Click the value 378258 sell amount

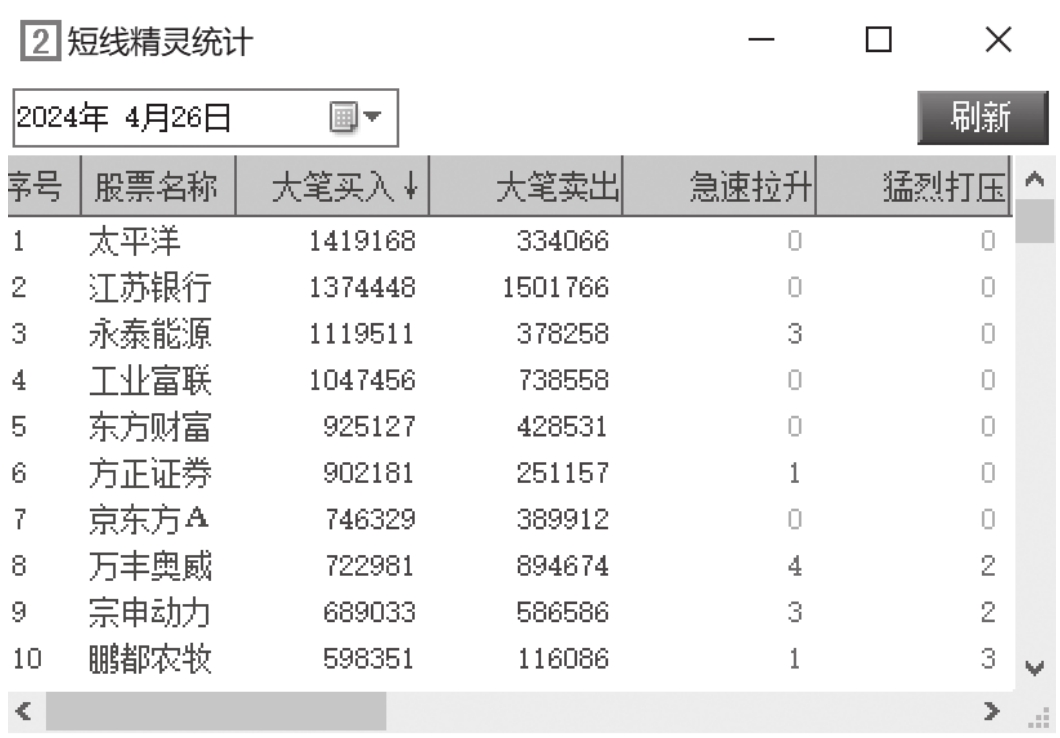[563, 334]
